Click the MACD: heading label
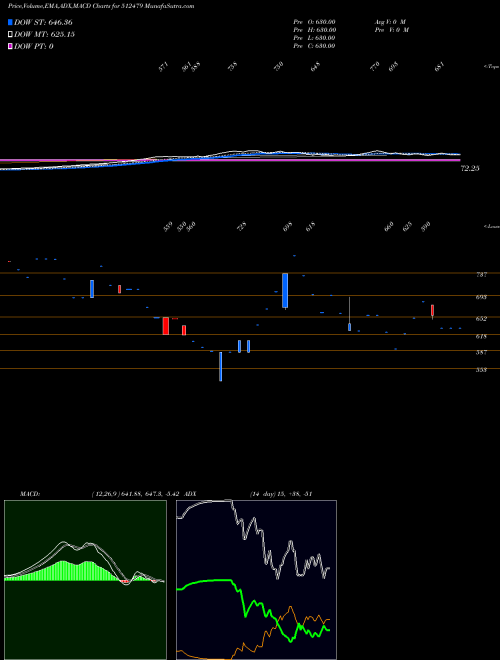Screen dimensions: 500x660 (x=30, y=493)
